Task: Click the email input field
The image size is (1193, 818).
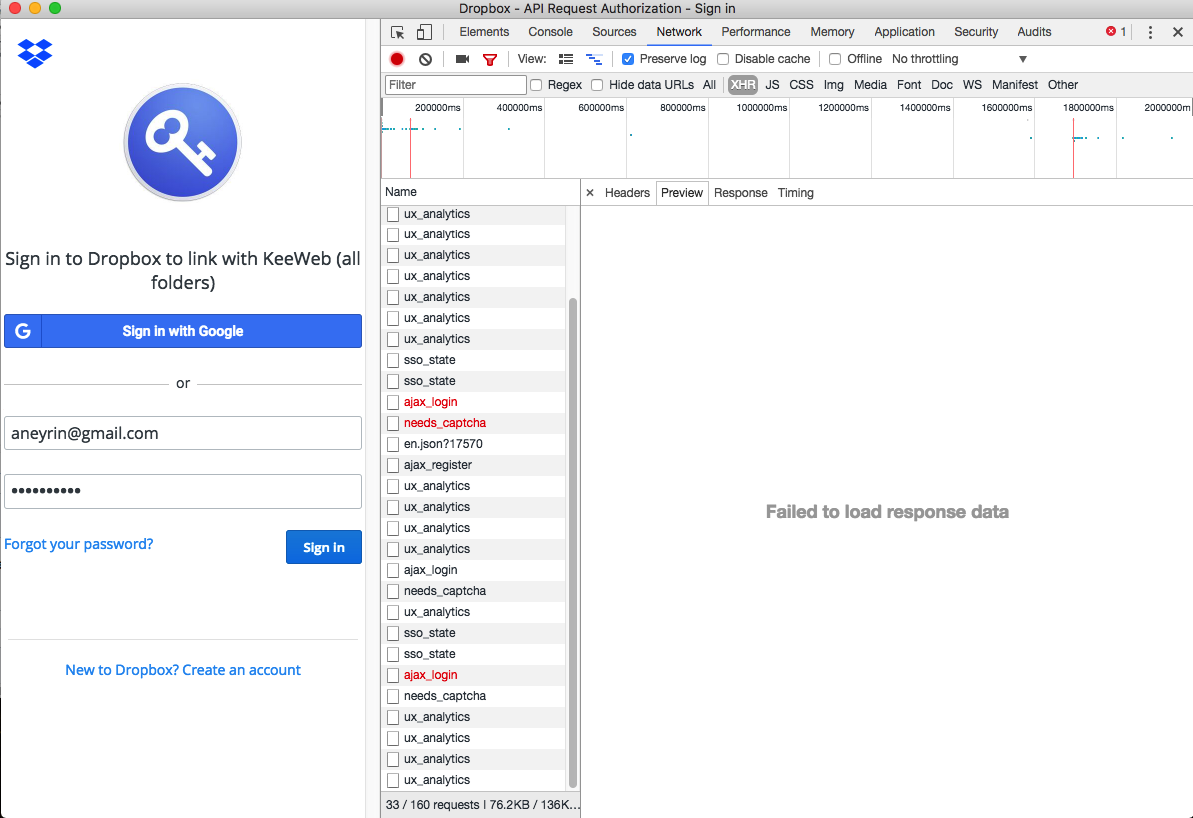Action: coord(183,432)
